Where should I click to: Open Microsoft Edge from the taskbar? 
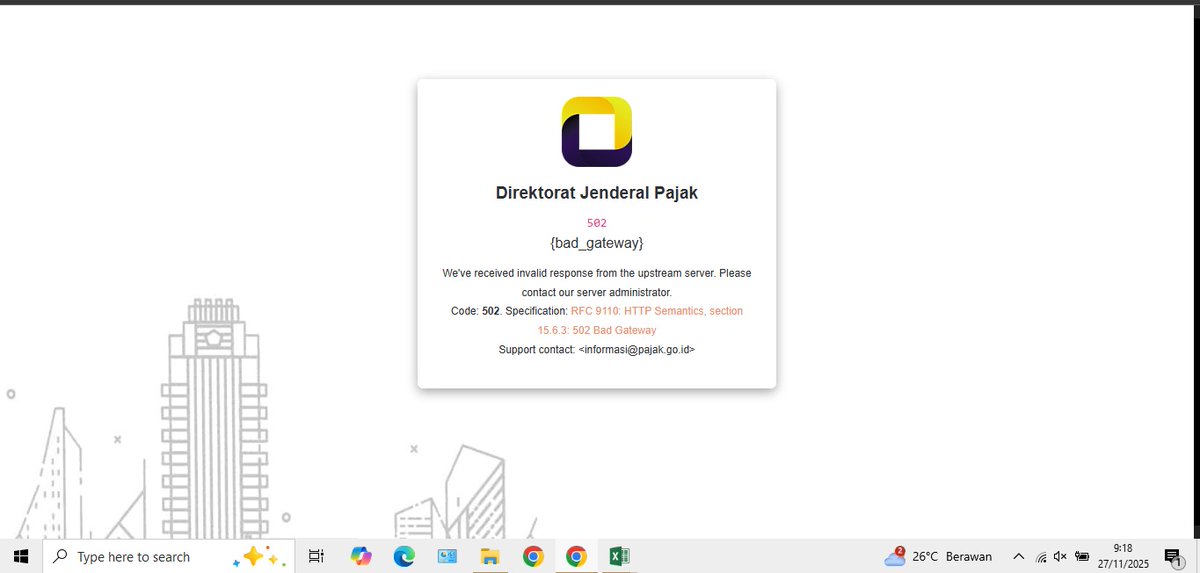coord(404,556)
